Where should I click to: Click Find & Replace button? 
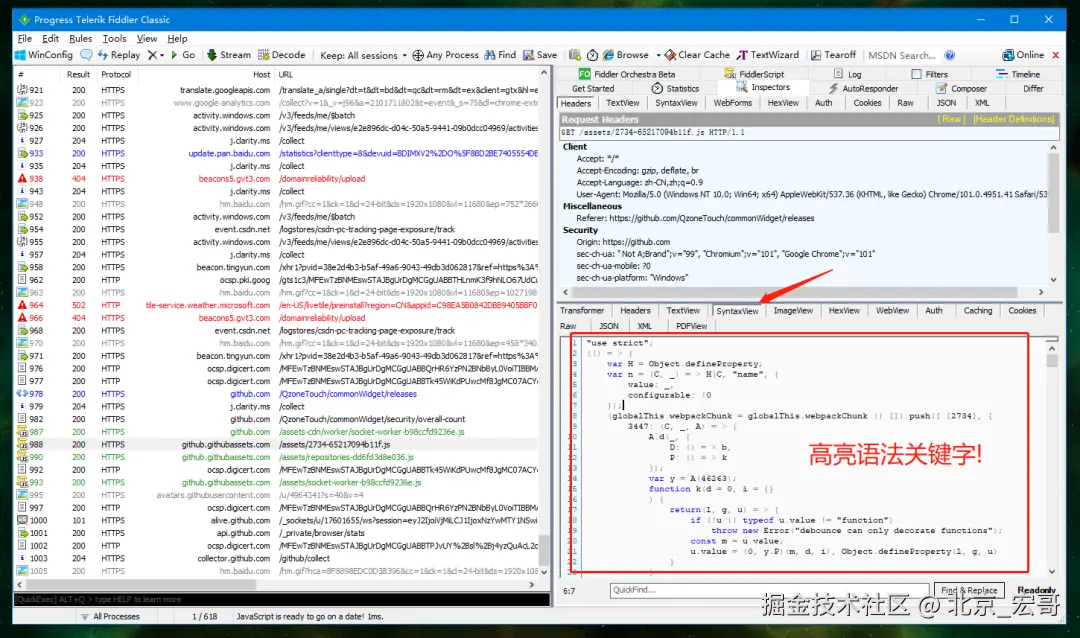tap(969, 590)
